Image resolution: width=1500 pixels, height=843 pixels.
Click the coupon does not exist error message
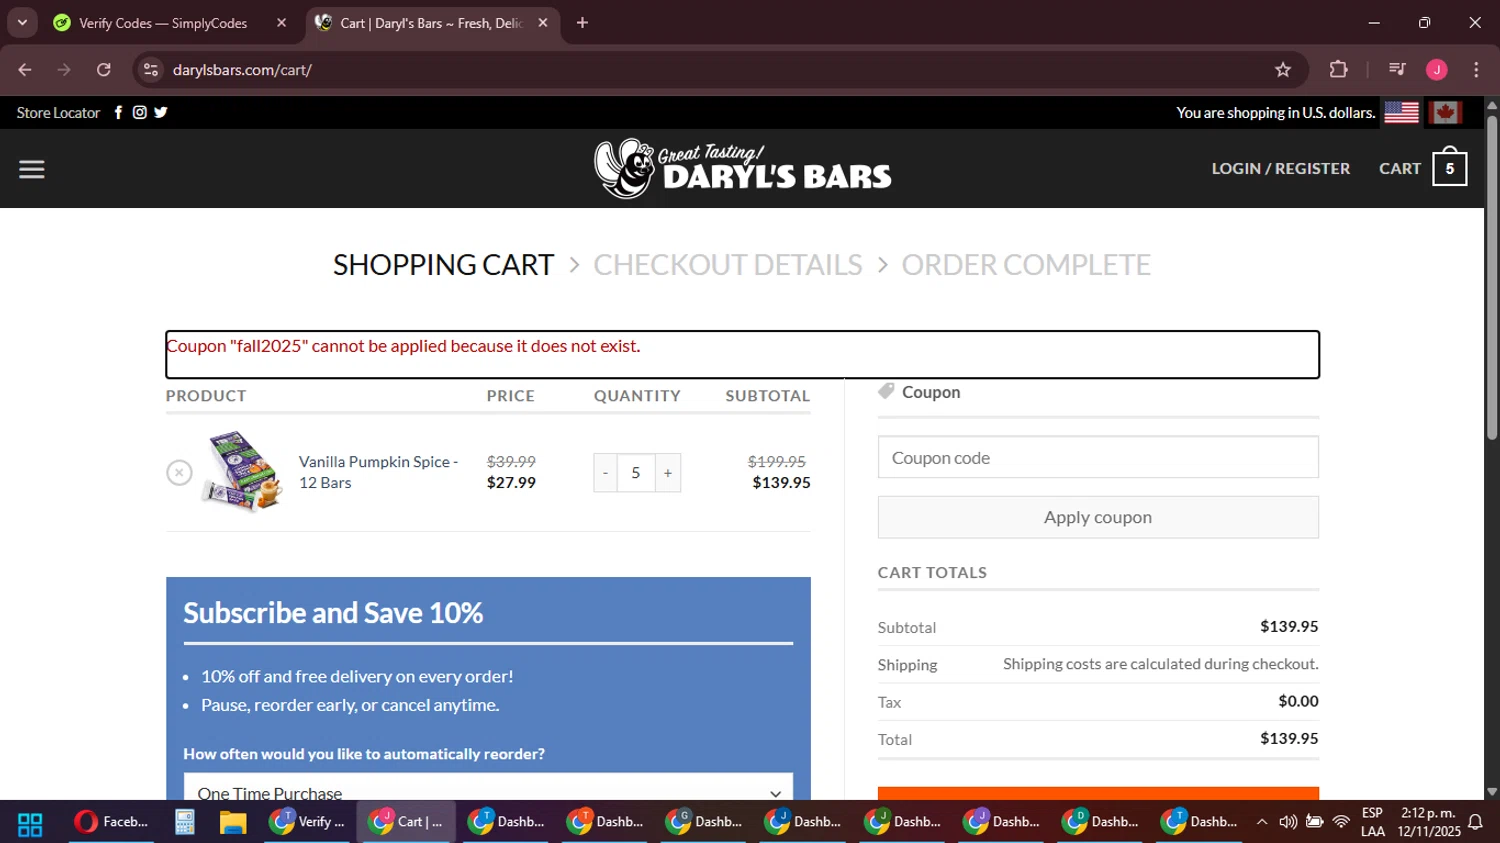pos(403,346)
